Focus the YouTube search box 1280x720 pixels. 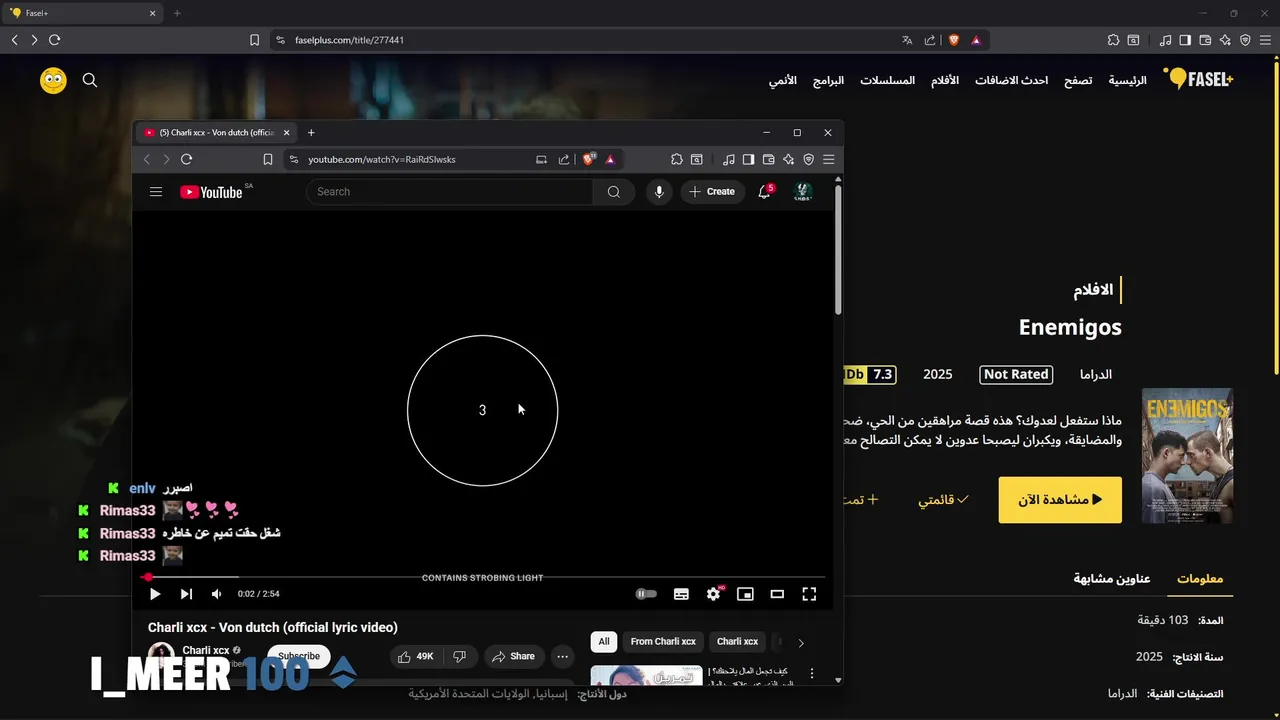(x=450, y=192)
